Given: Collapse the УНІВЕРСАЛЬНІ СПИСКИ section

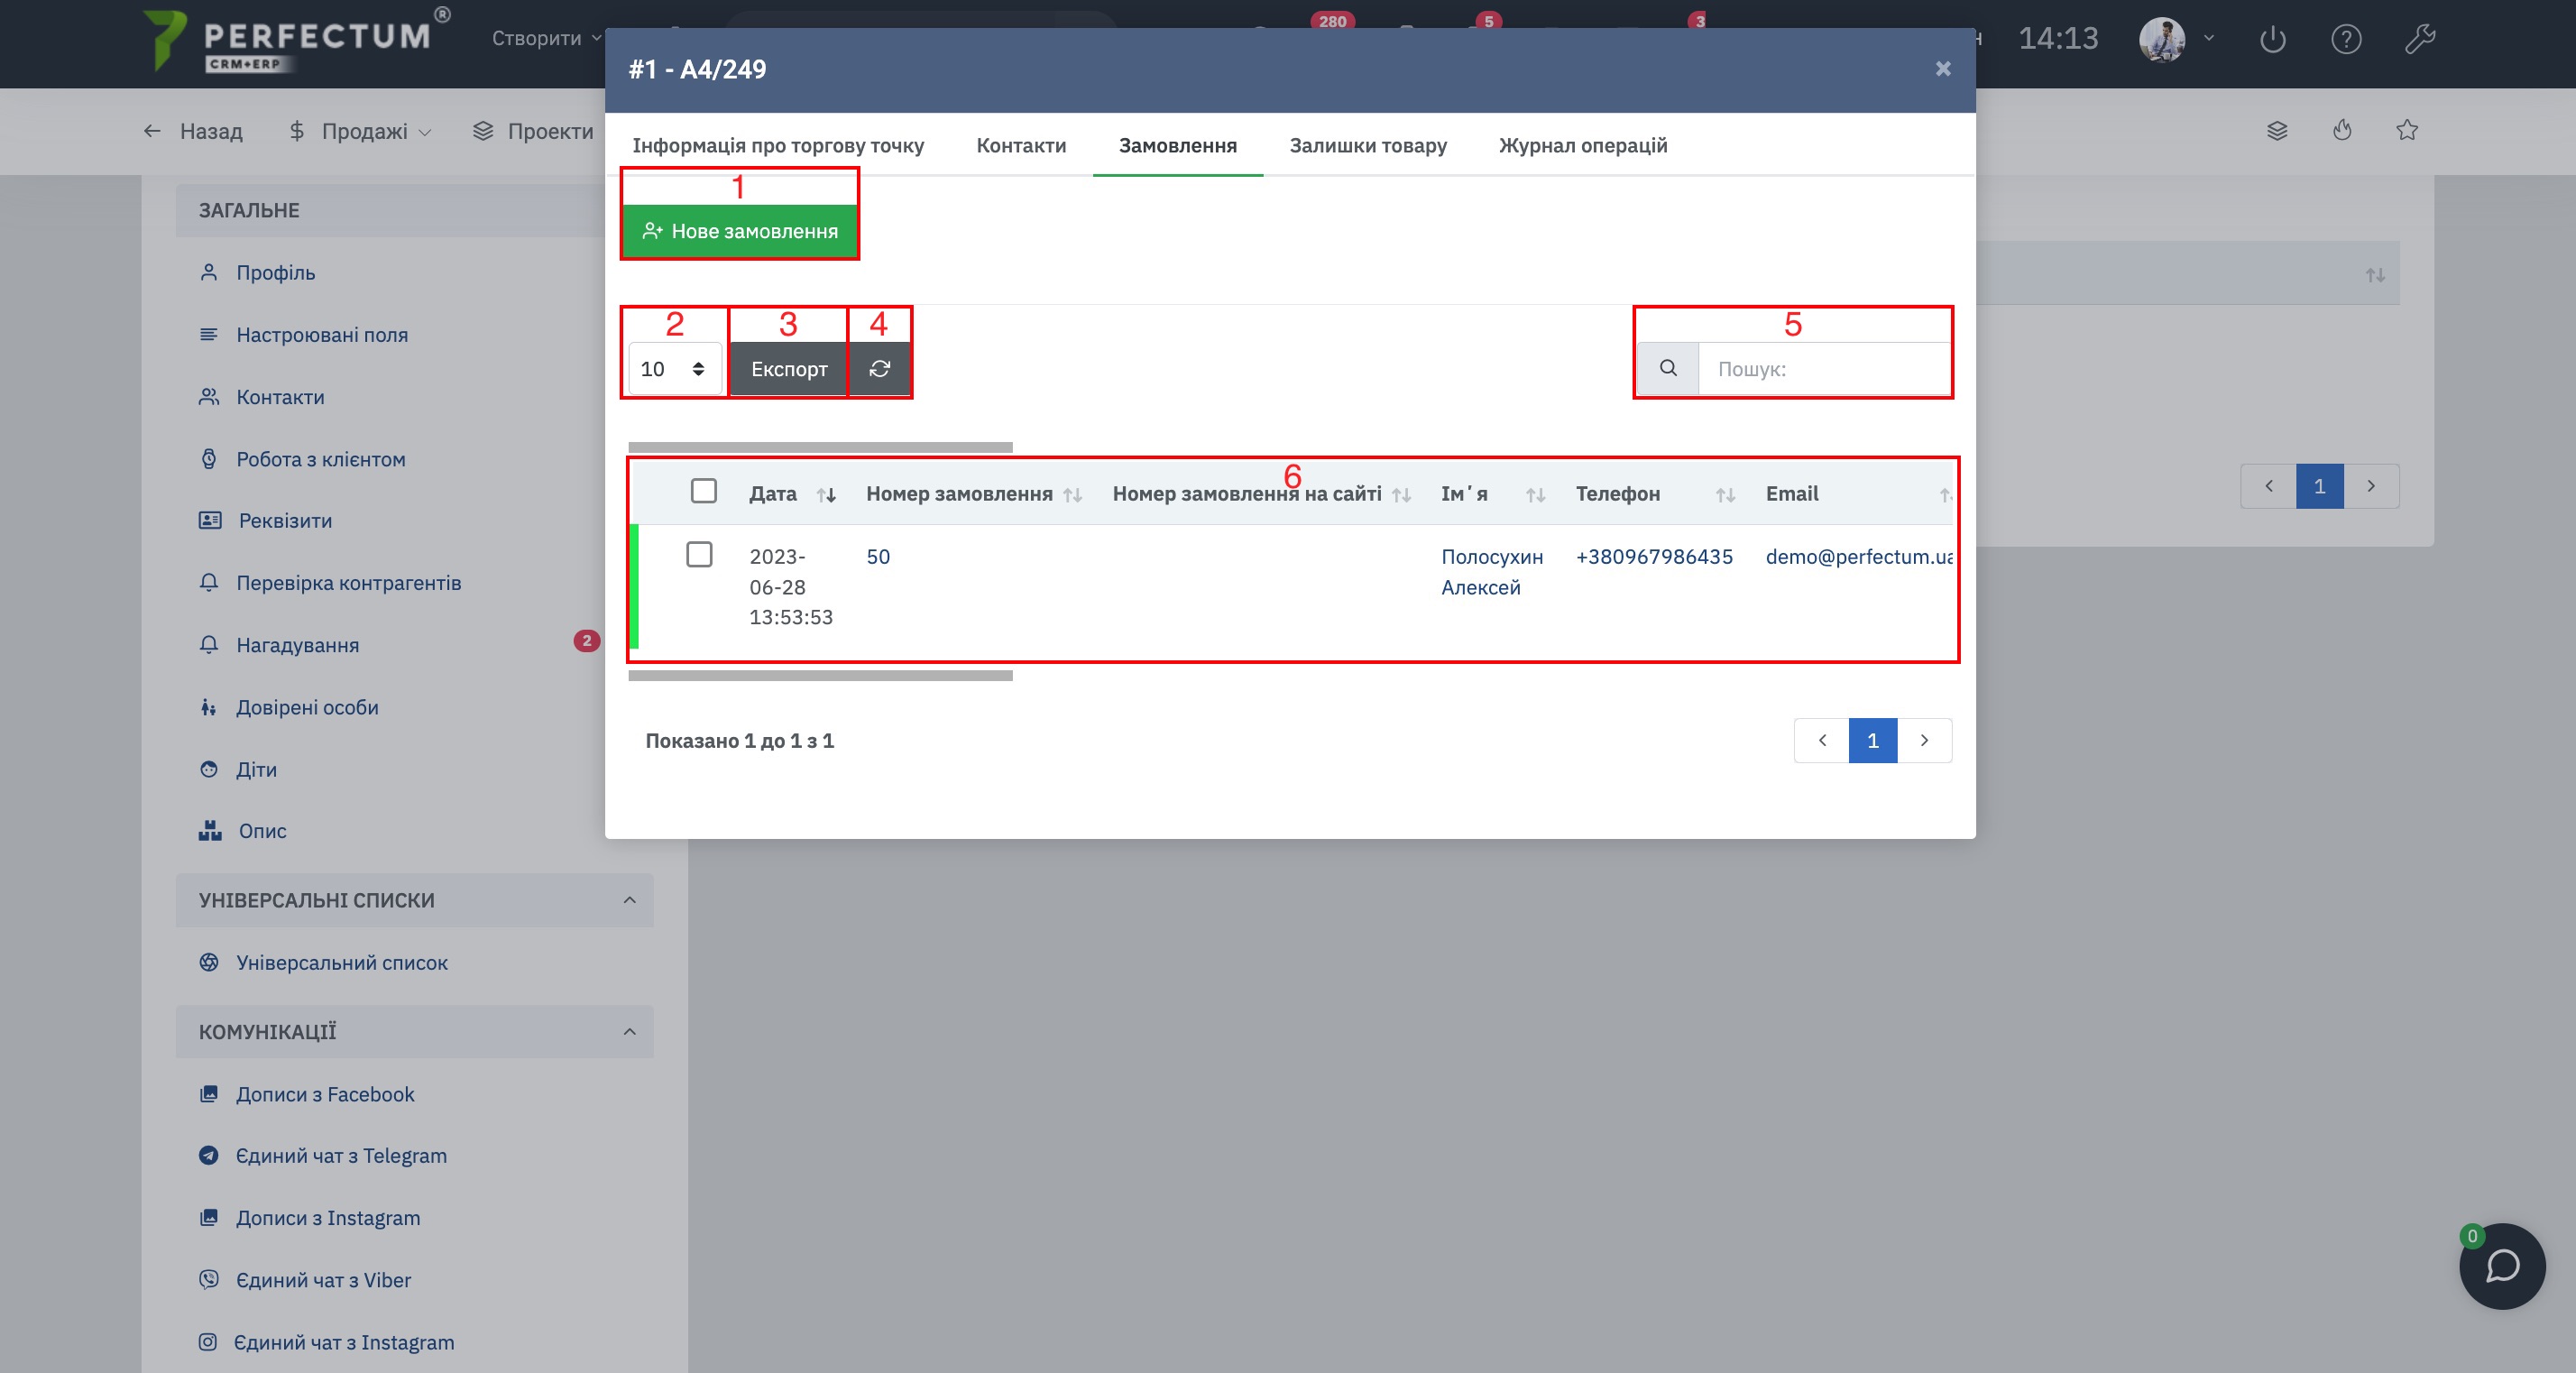Looking at the screenshot, I should 629,900.
